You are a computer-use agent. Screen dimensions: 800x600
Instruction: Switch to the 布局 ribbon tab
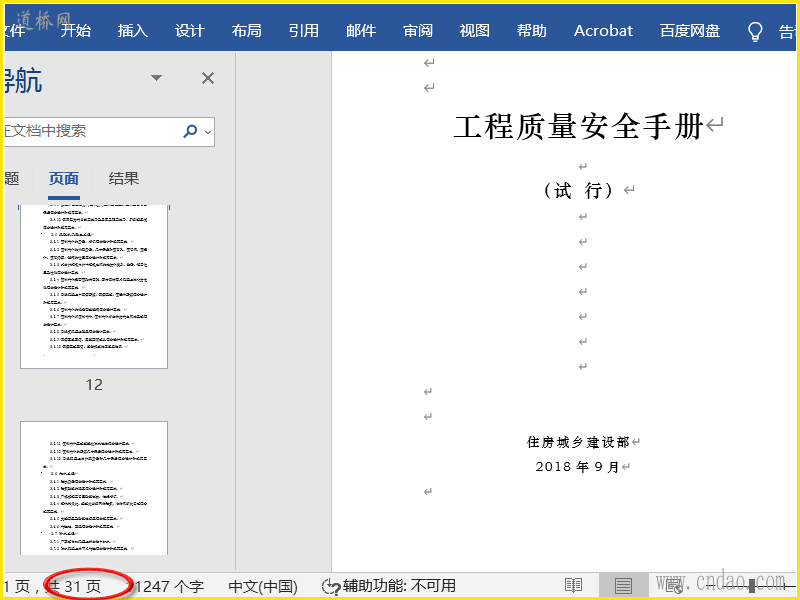pos(247,31)
